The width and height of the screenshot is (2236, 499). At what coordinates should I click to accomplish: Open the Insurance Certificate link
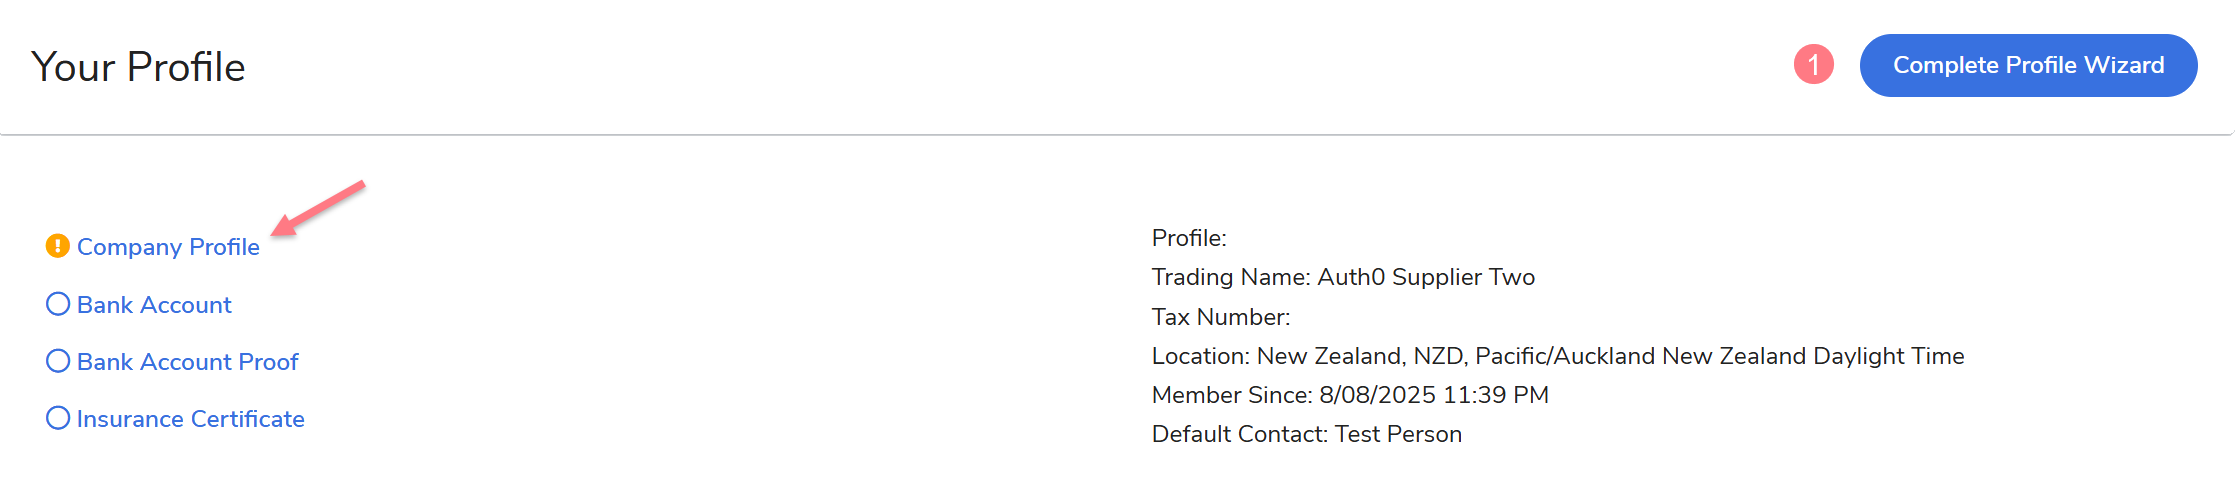[190, 419]
